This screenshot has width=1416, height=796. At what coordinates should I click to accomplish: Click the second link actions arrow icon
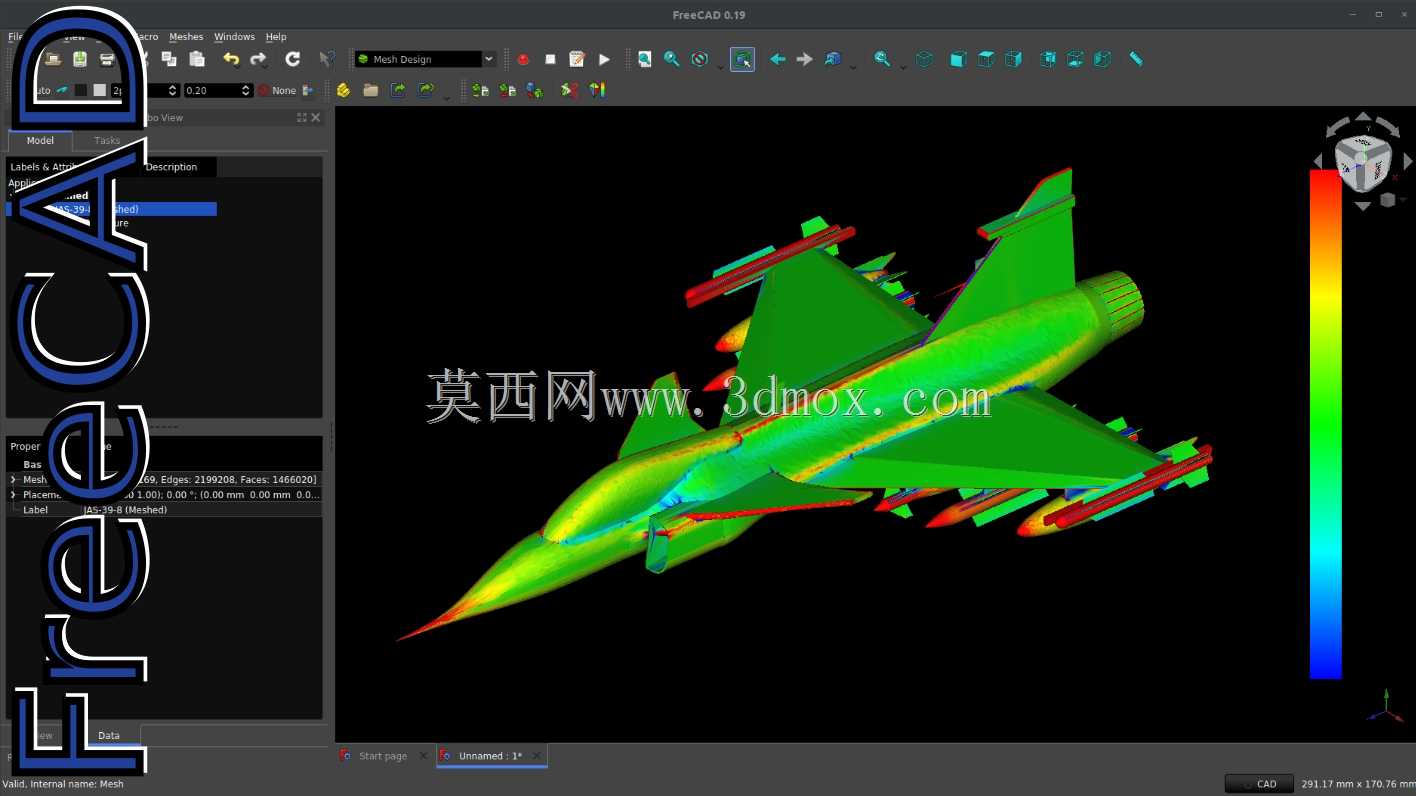point(426,90)
